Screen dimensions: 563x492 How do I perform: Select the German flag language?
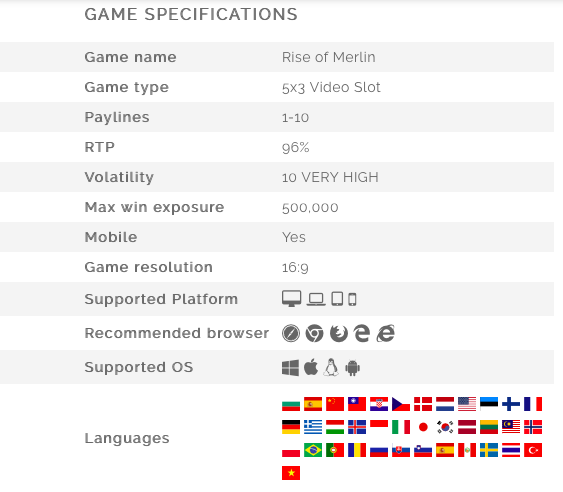291,427
